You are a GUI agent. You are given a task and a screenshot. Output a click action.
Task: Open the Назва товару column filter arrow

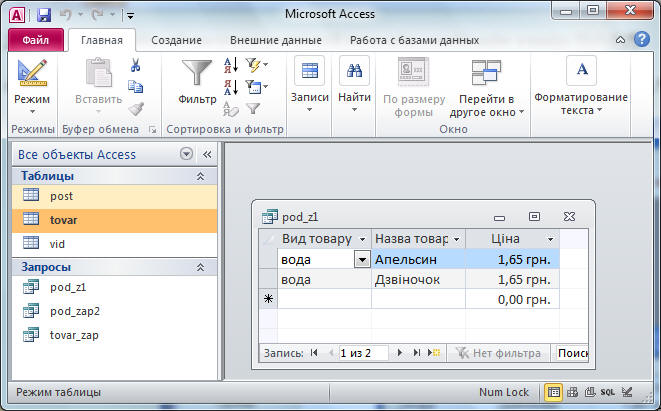coord(457,239)
